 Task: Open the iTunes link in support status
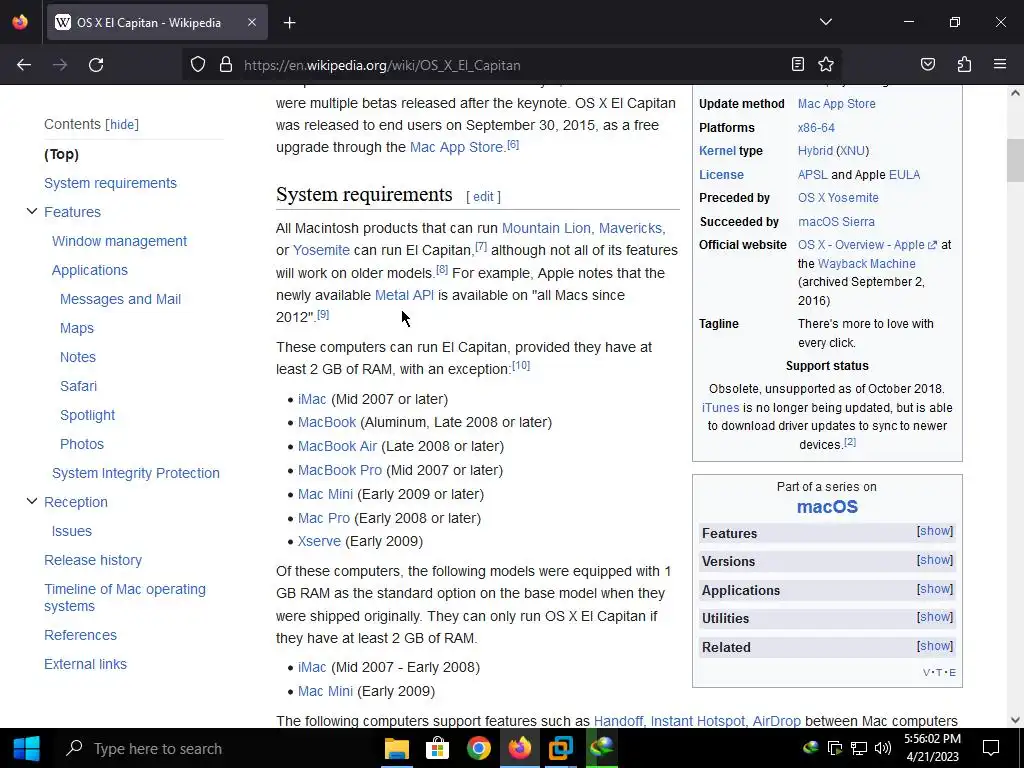tap(720, 408)
